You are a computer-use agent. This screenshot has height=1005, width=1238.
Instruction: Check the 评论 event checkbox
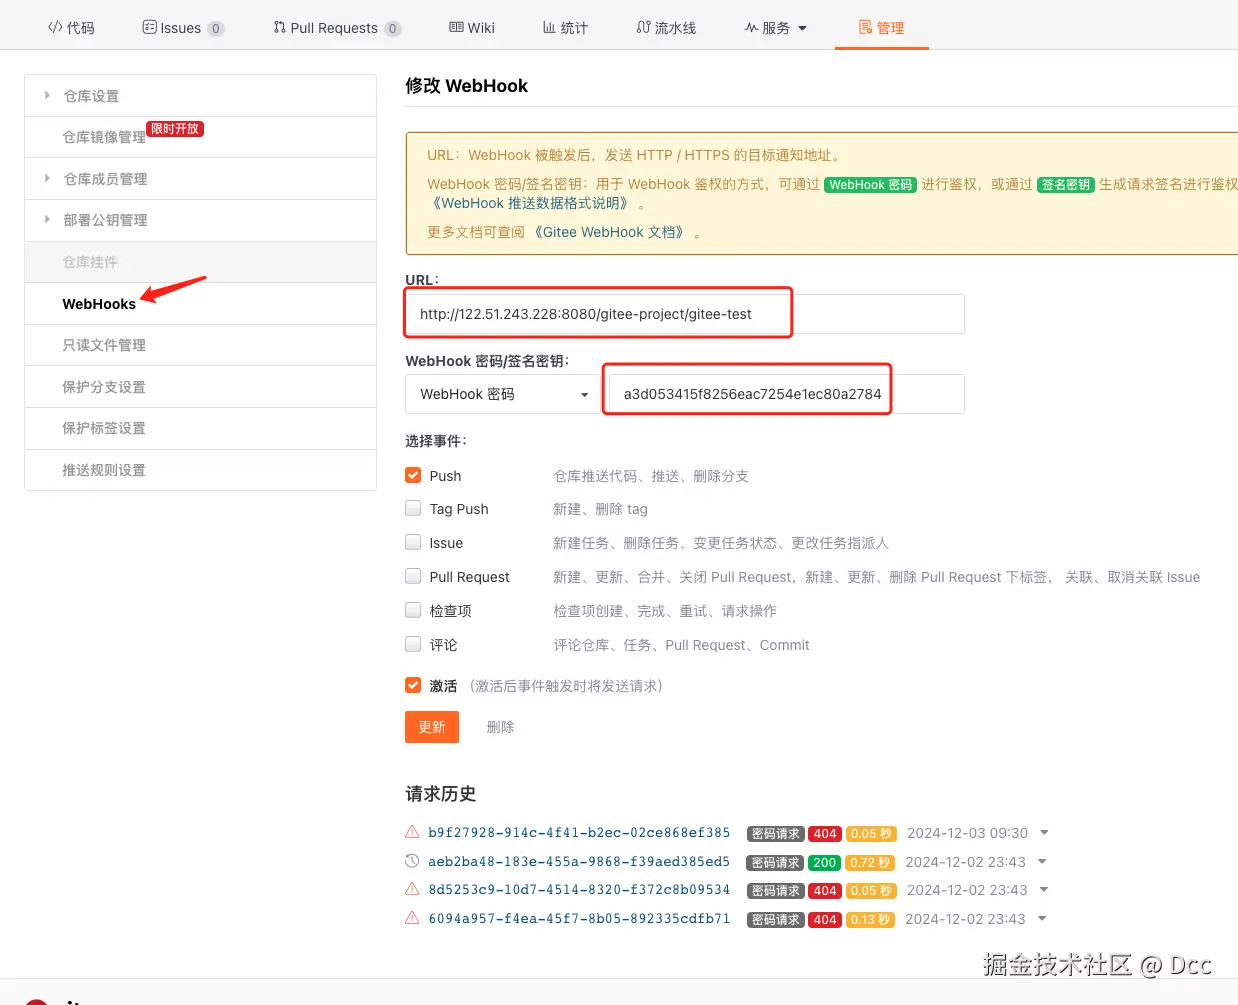[413, 644]
